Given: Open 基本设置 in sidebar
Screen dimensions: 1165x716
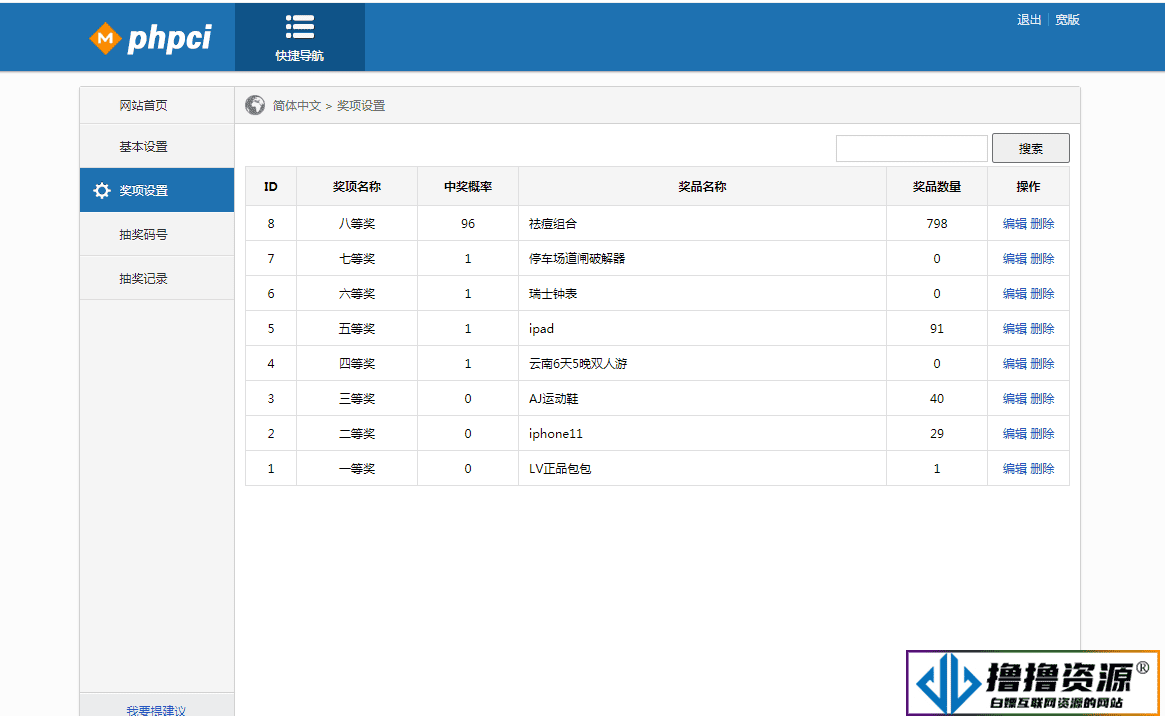Looking at the screenshot, I should coord(157,146).
